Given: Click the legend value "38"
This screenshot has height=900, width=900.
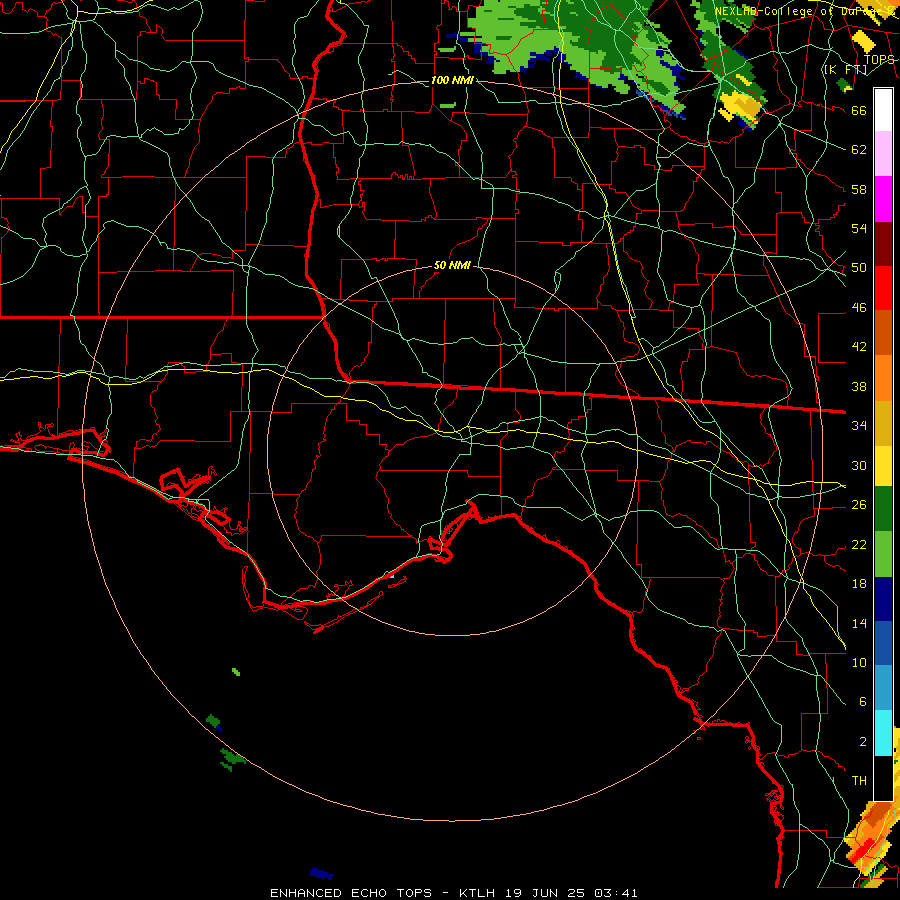Looking at the screenshot, I should (859, 386).
